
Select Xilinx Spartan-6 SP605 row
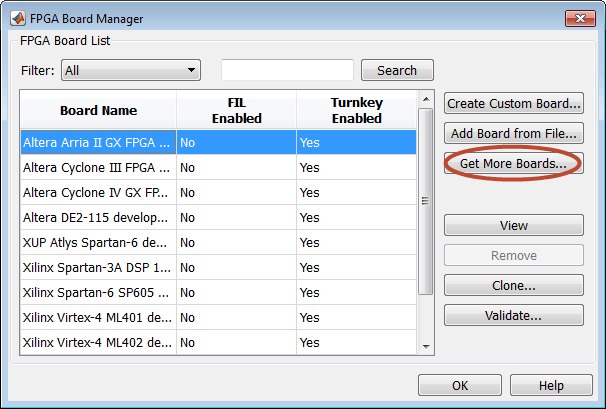coord(218,292)
